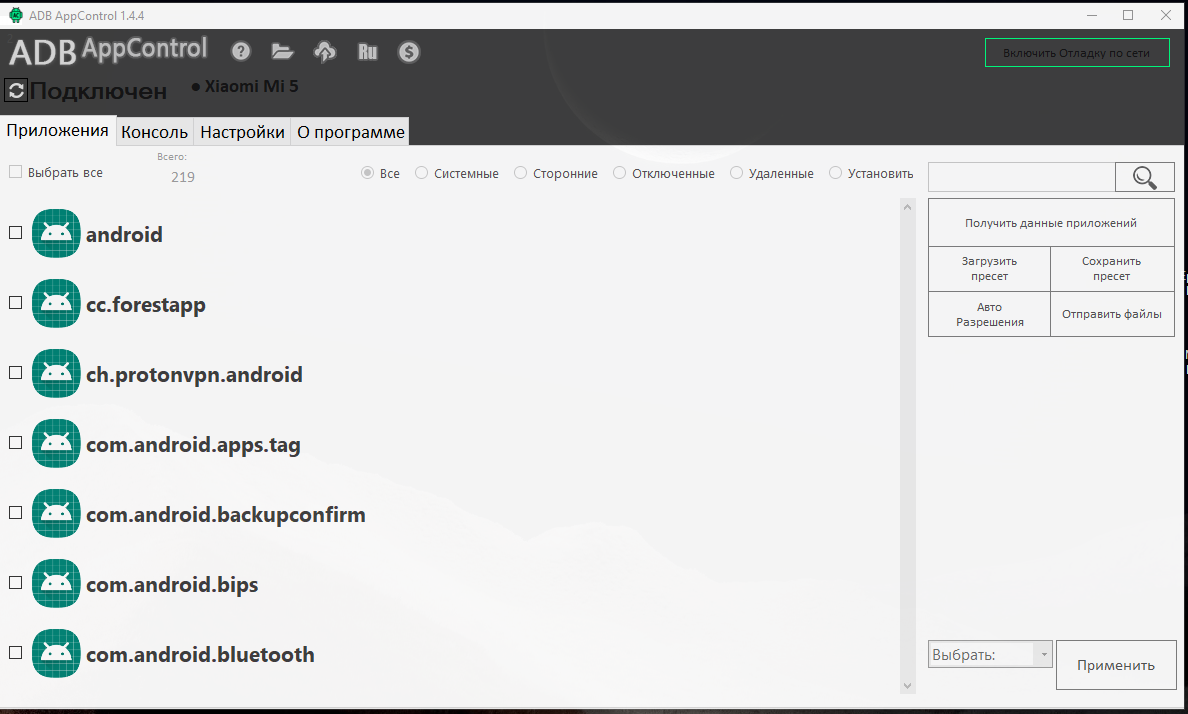Open the help question mark icon
Screen dimensions: 1188x714
(x=241, y=52)
